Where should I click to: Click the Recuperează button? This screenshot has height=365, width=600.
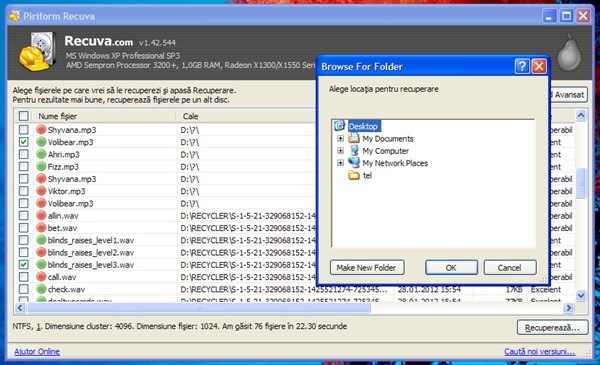[x=552, y=328]
